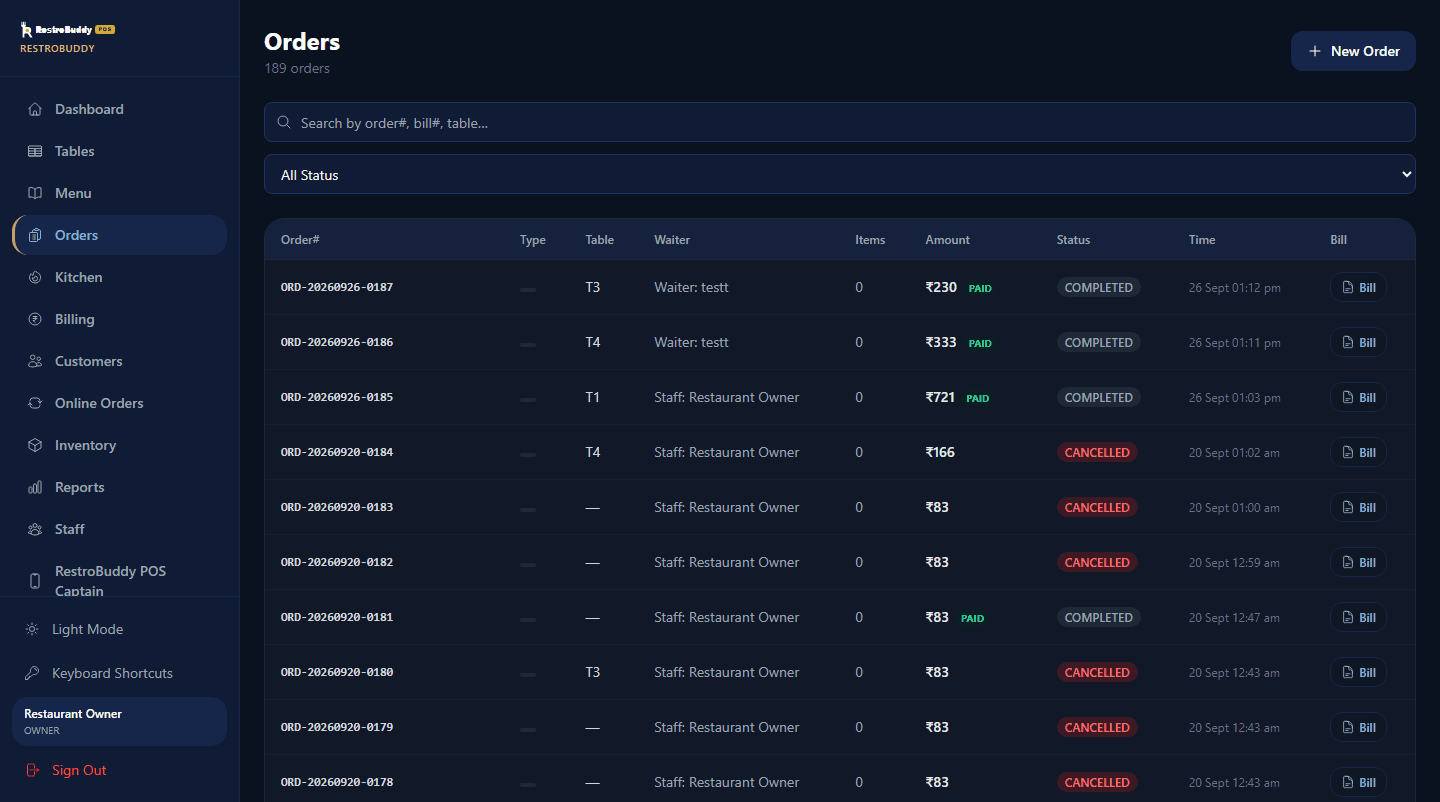Navigate to Billing
Viewport: 1440px width, 802px height.
pyautogui.click(x=119, y=319)
